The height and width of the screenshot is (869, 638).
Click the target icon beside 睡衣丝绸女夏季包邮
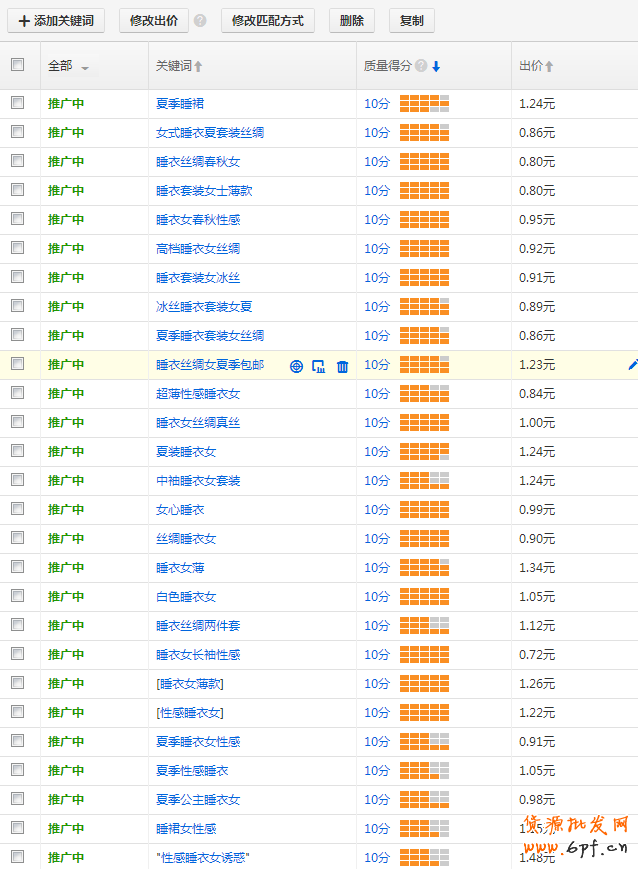coord(296,366)
